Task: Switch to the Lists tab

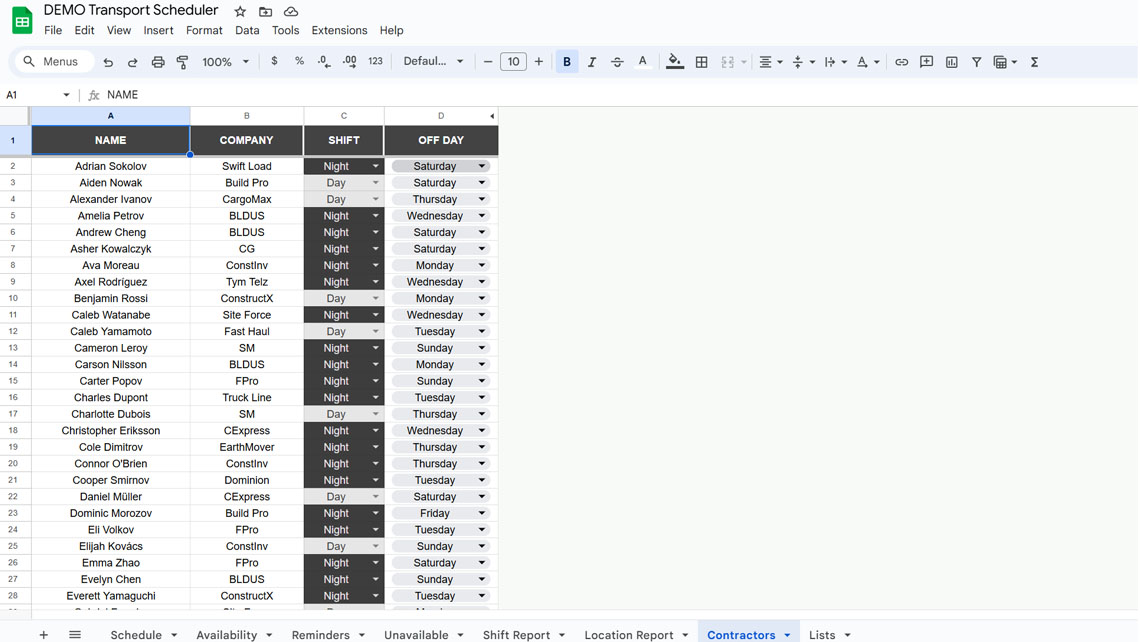Action: point(822,635)
